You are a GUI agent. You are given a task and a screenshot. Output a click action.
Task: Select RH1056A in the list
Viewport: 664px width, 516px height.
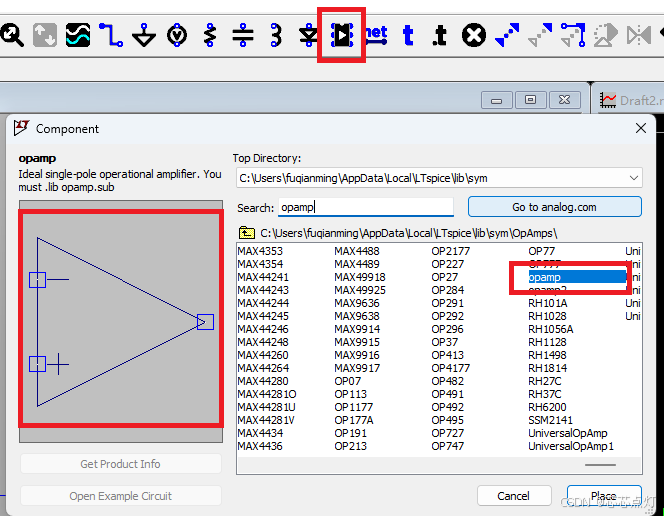[x=551, y=329]
